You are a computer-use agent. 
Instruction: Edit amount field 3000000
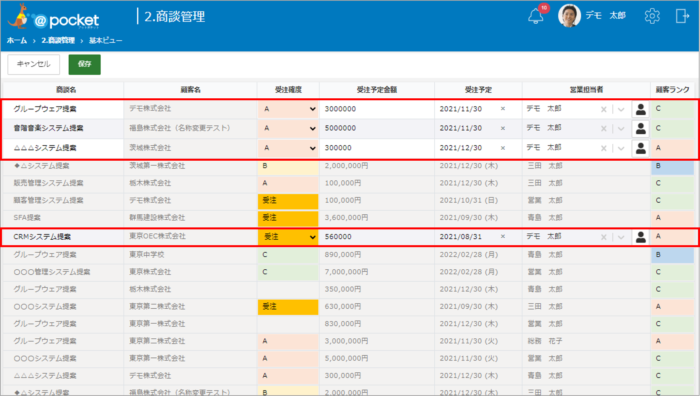[377, 109]
